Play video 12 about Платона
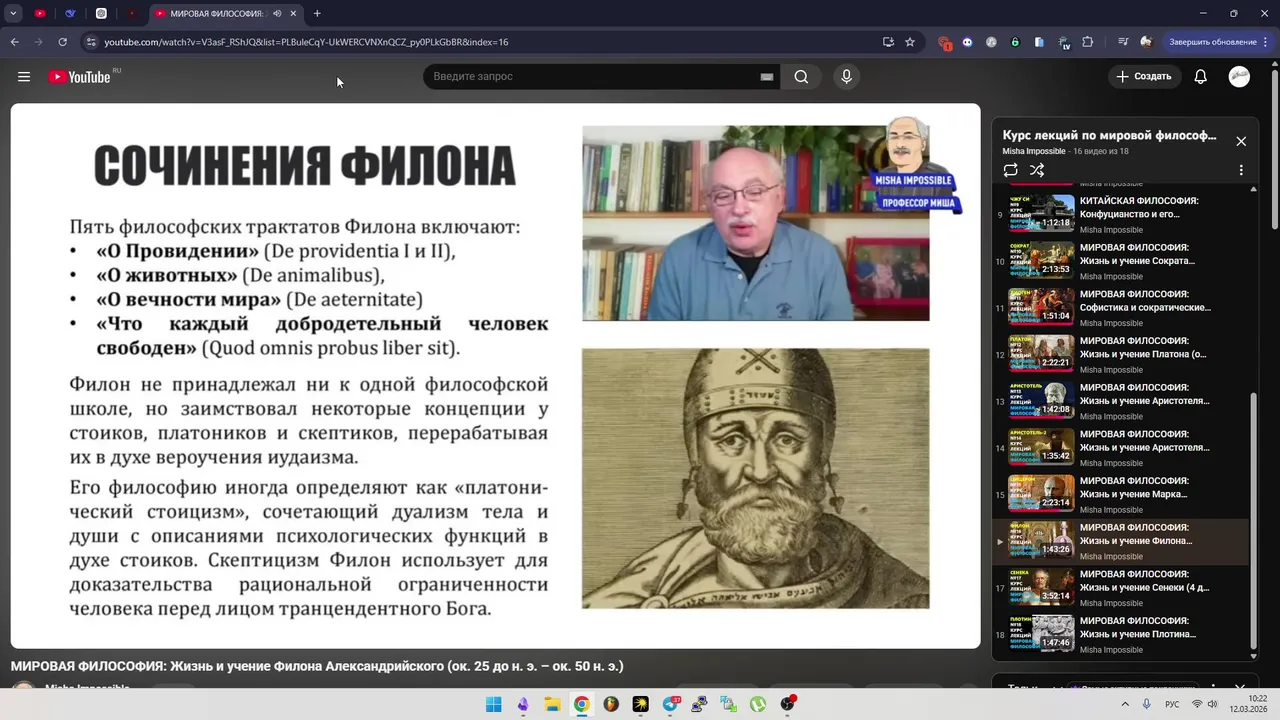Screen dimensions: 1280x720 1120,354
